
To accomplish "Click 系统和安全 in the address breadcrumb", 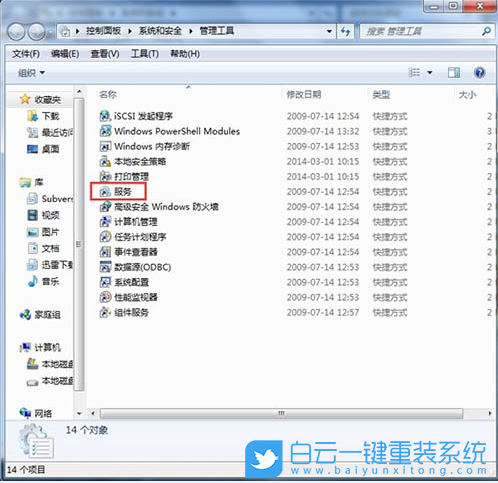I will (x=160, y=31).
